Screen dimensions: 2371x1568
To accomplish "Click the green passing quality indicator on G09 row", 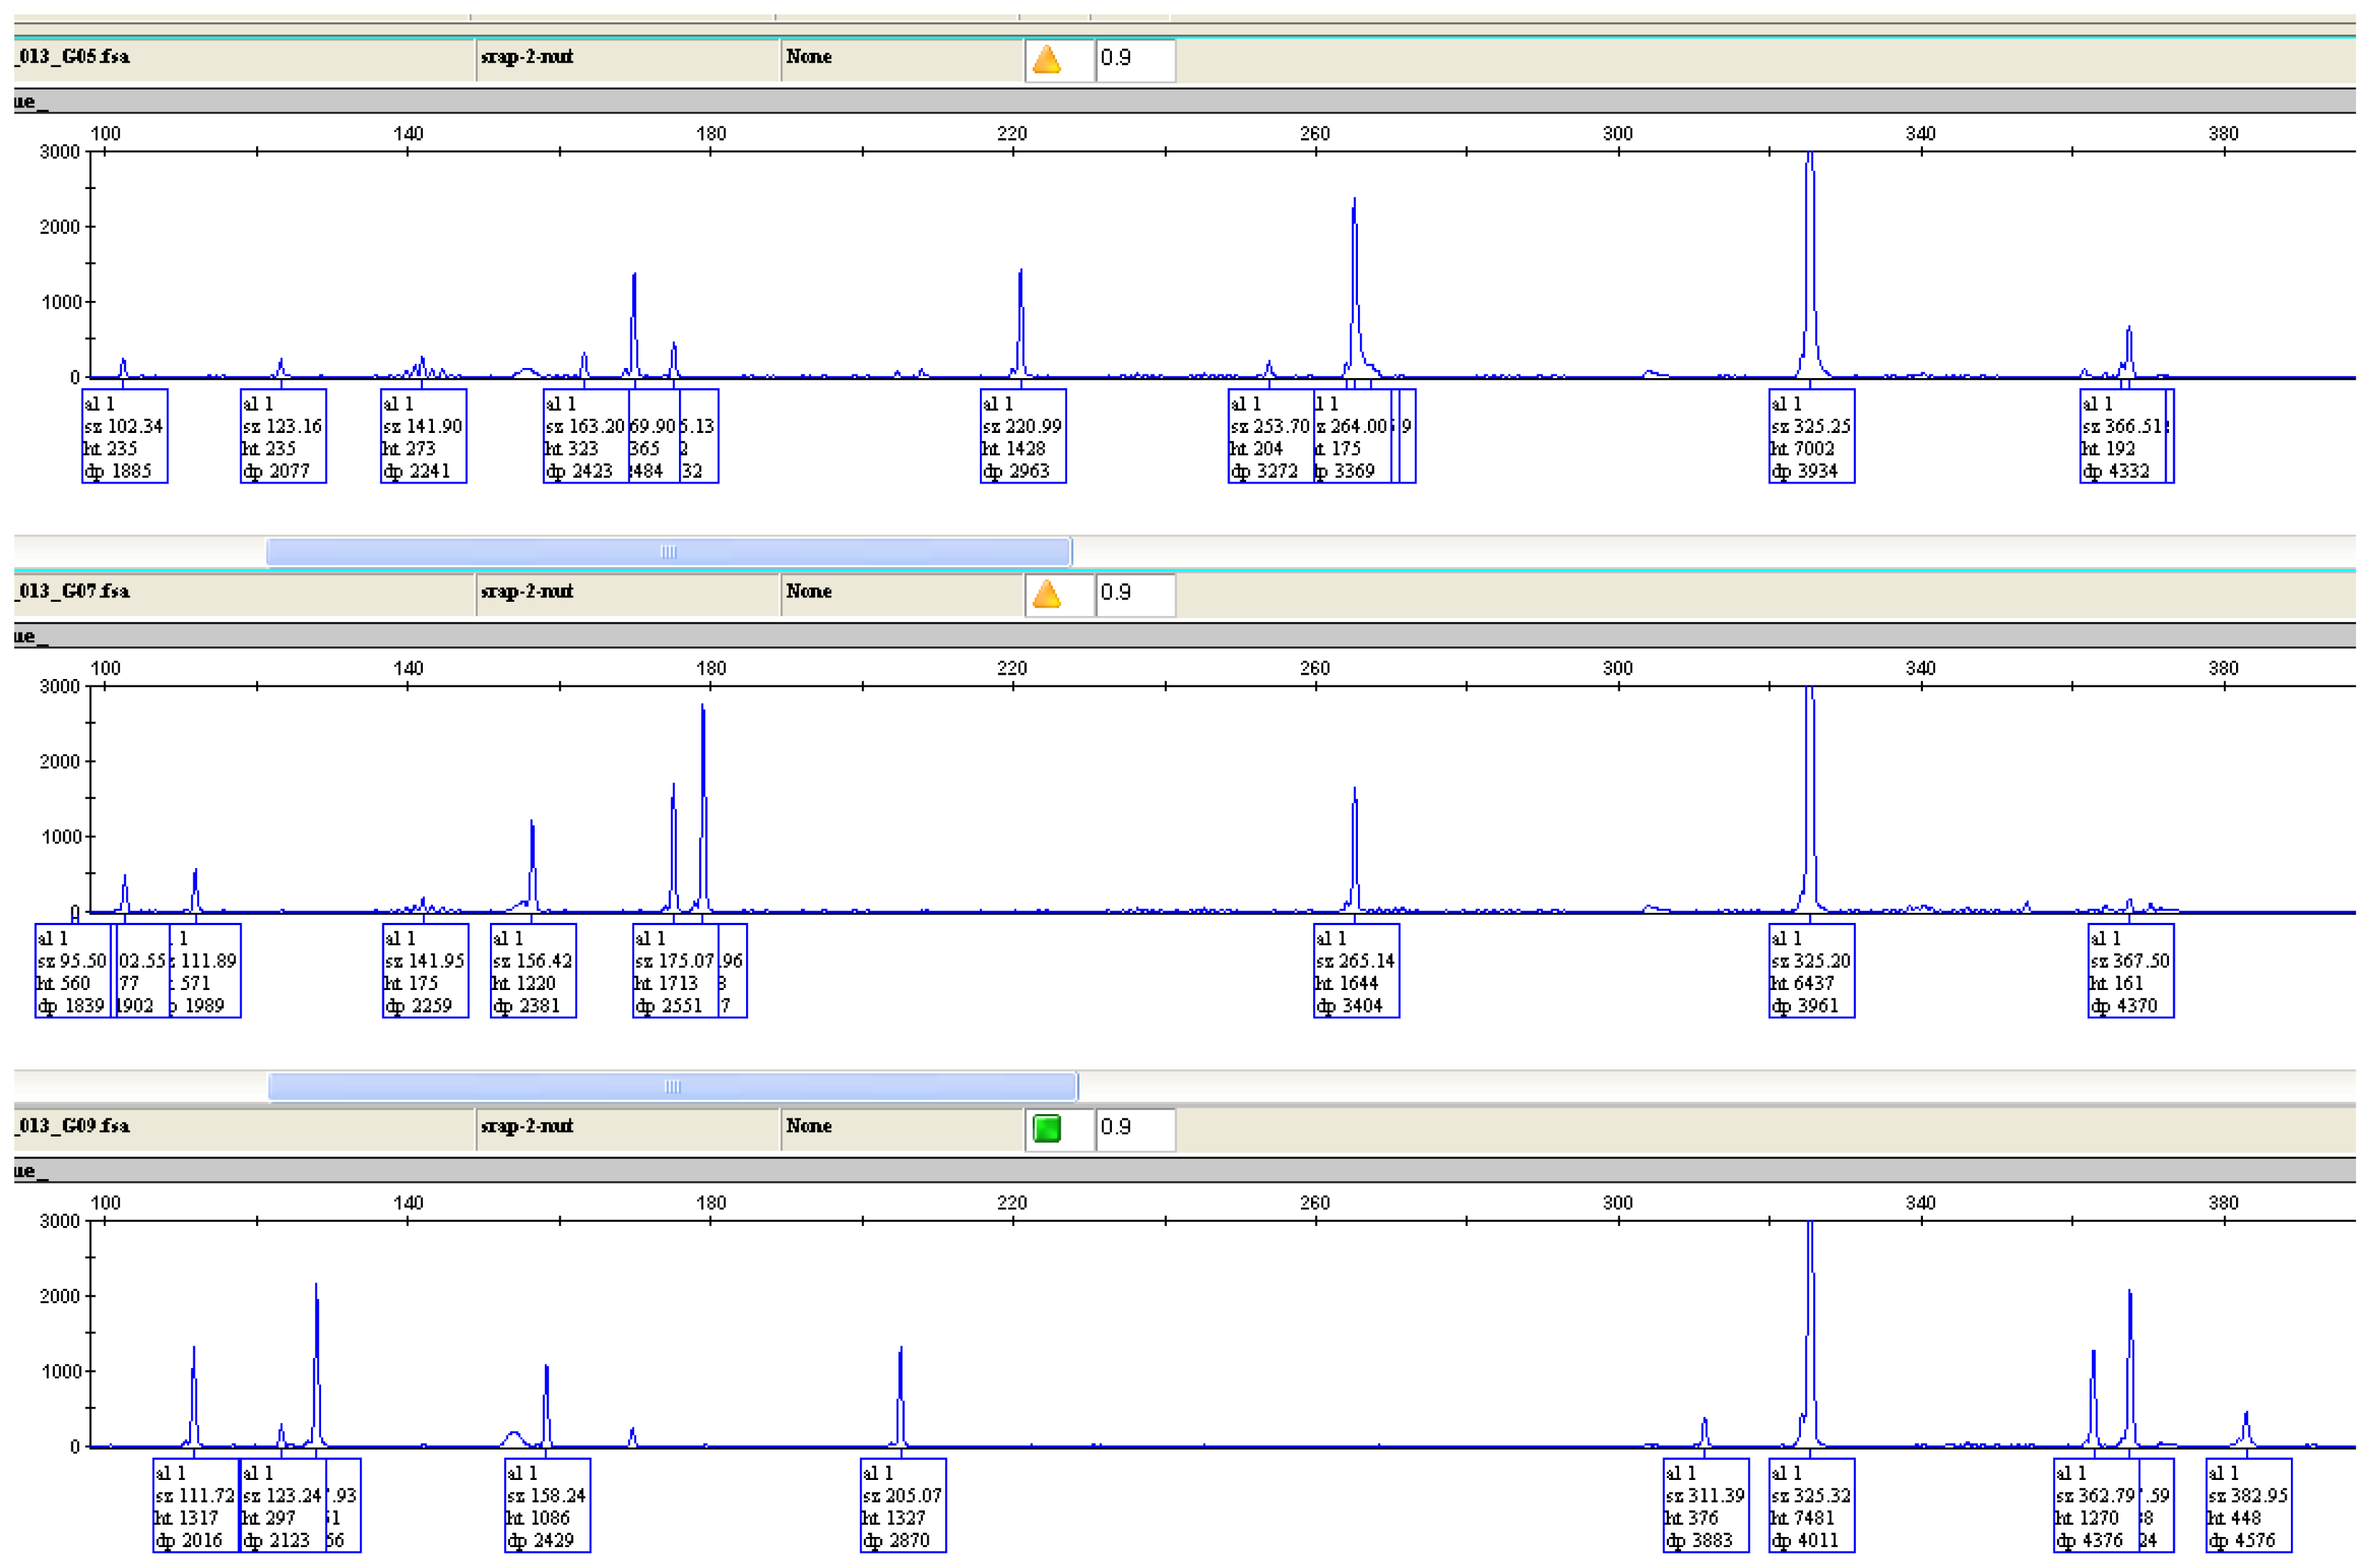I will point(1046,1129).
